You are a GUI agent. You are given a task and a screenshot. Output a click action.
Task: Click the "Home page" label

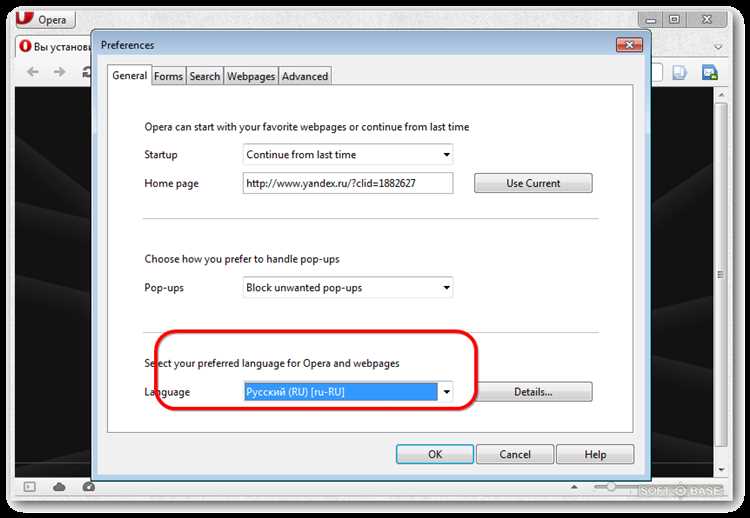tap(171, 184)
